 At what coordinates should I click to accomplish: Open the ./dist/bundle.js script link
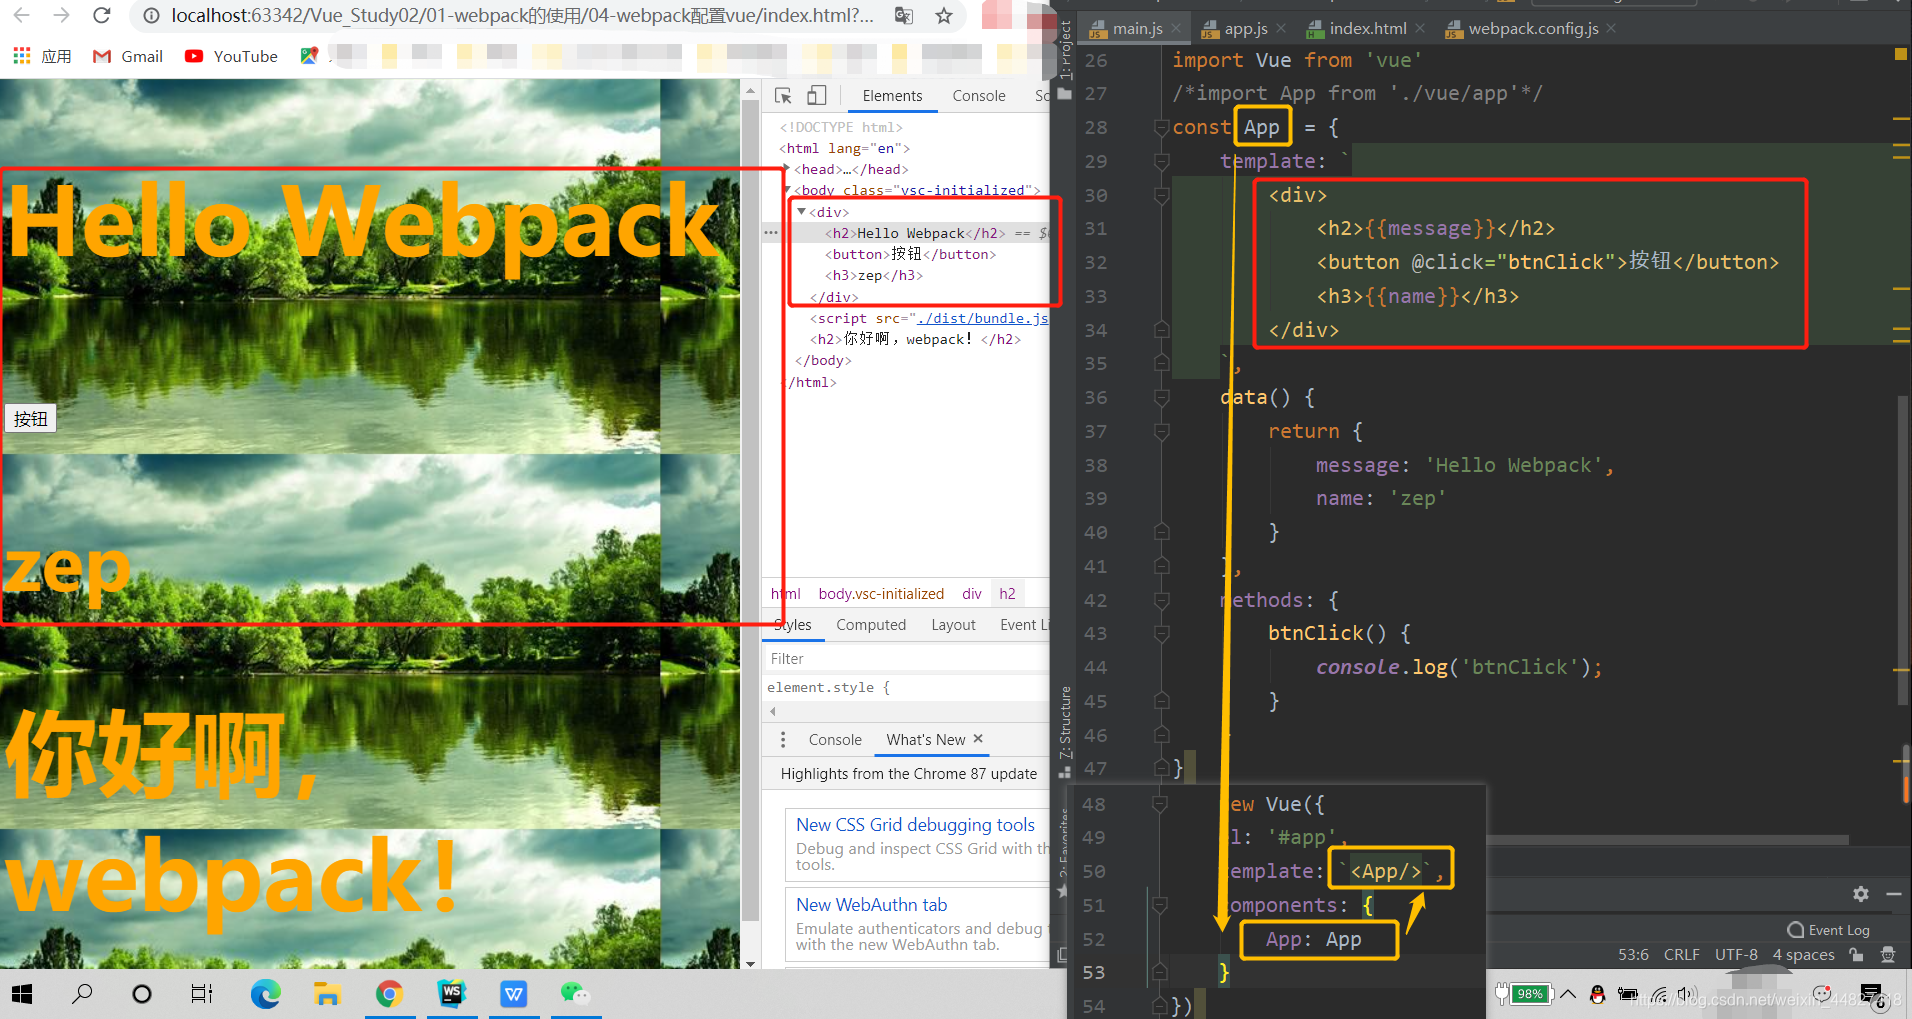coord(983,318)
